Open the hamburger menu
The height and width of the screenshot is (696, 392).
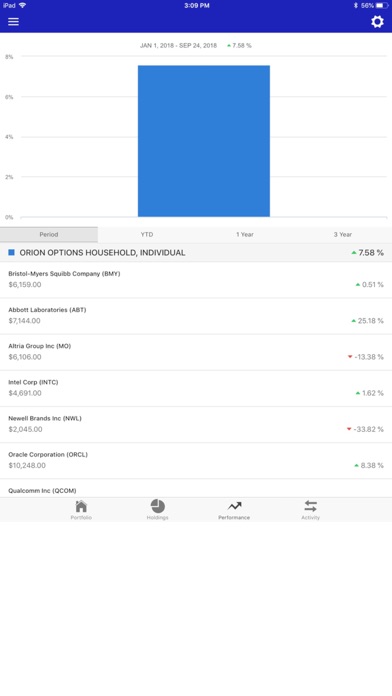click(x=13, y=21)
